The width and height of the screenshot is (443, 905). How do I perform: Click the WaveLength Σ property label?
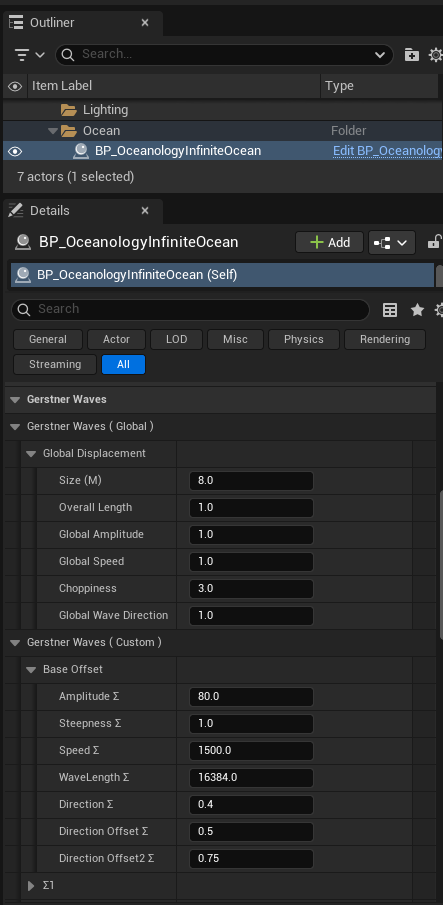pos(94,777)
